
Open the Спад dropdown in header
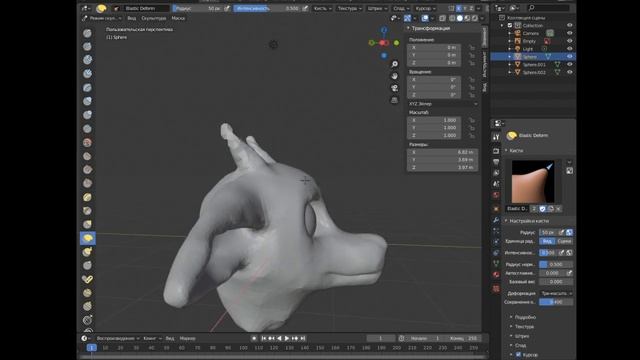[x=401, y=8]
